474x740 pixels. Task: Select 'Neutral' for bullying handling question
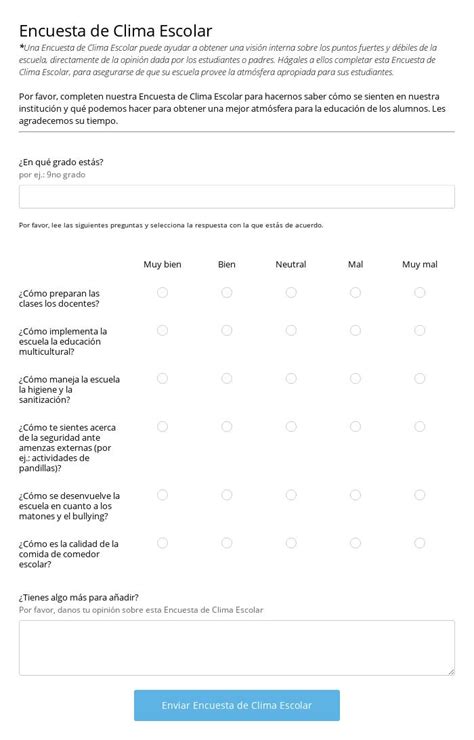[x=291, y=495]
